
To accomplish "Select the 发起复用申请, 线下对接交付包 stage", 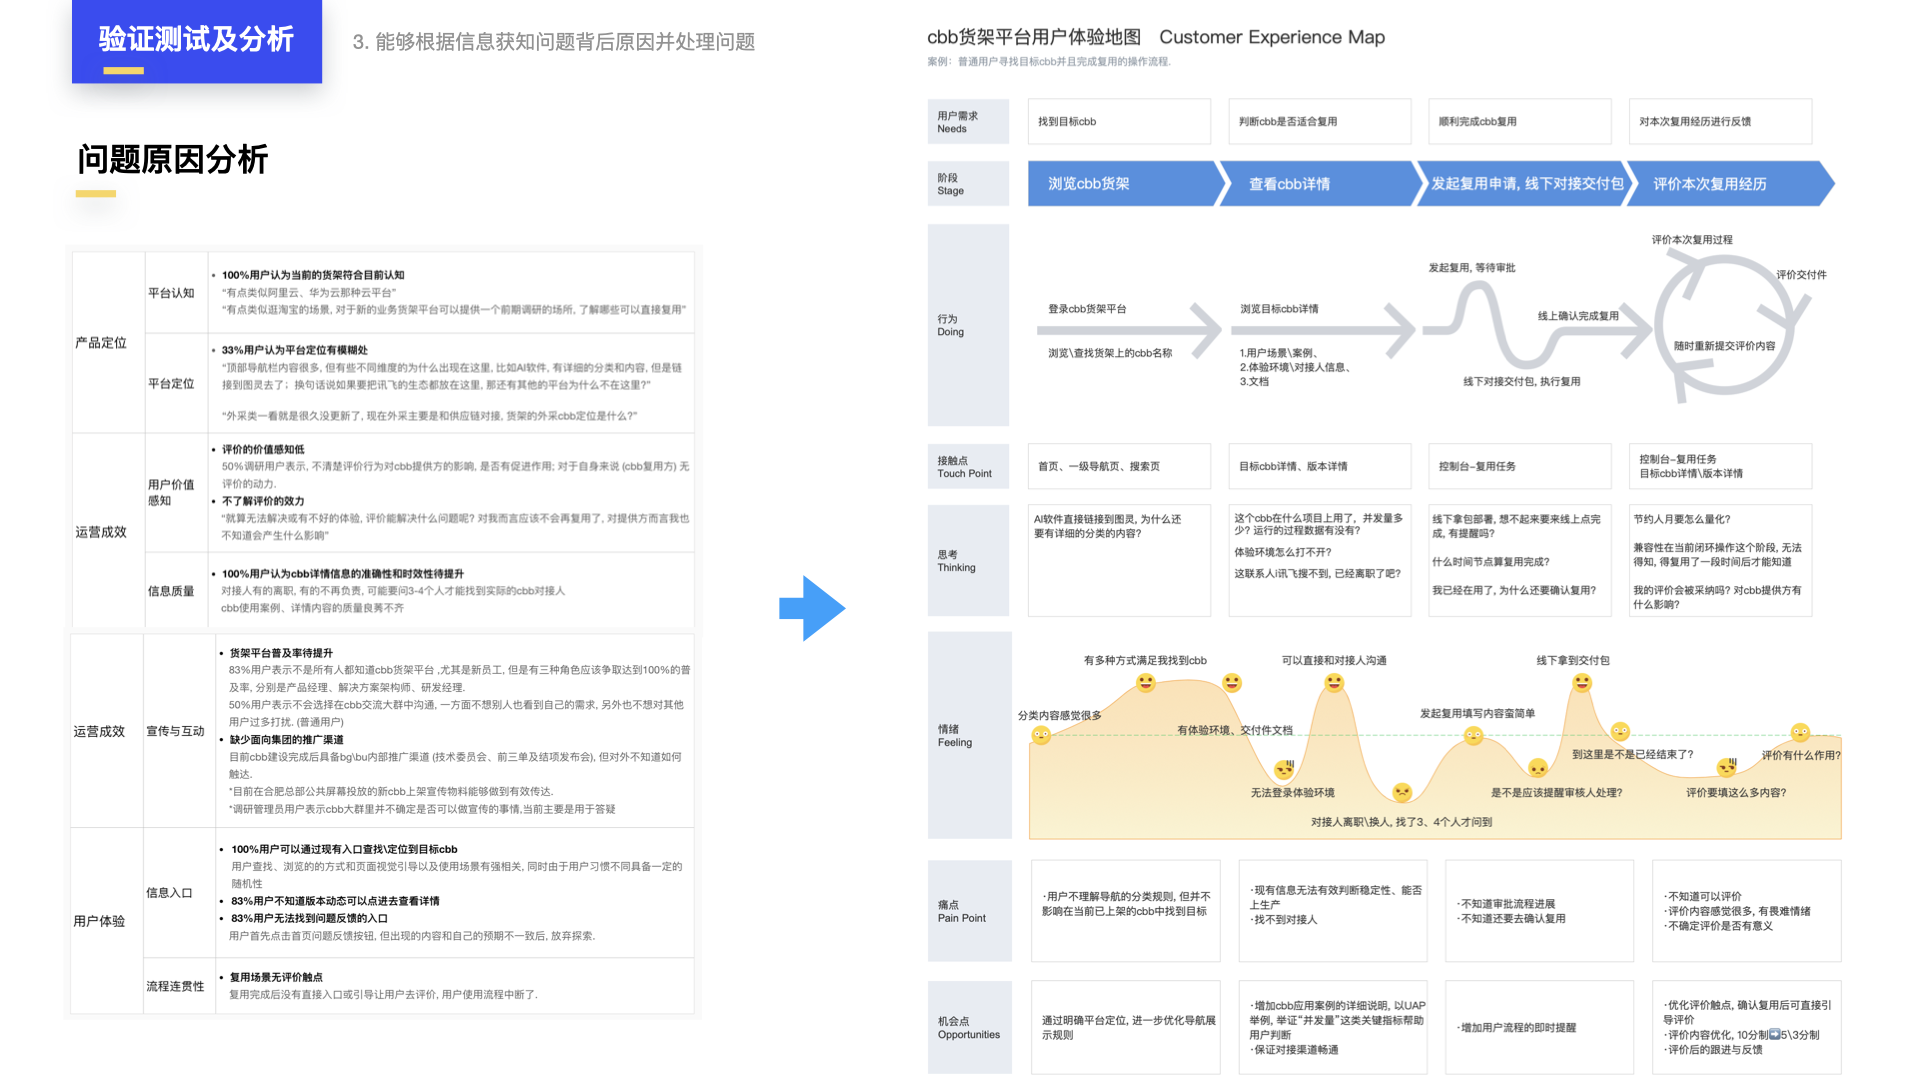I will pos(1526,184).
